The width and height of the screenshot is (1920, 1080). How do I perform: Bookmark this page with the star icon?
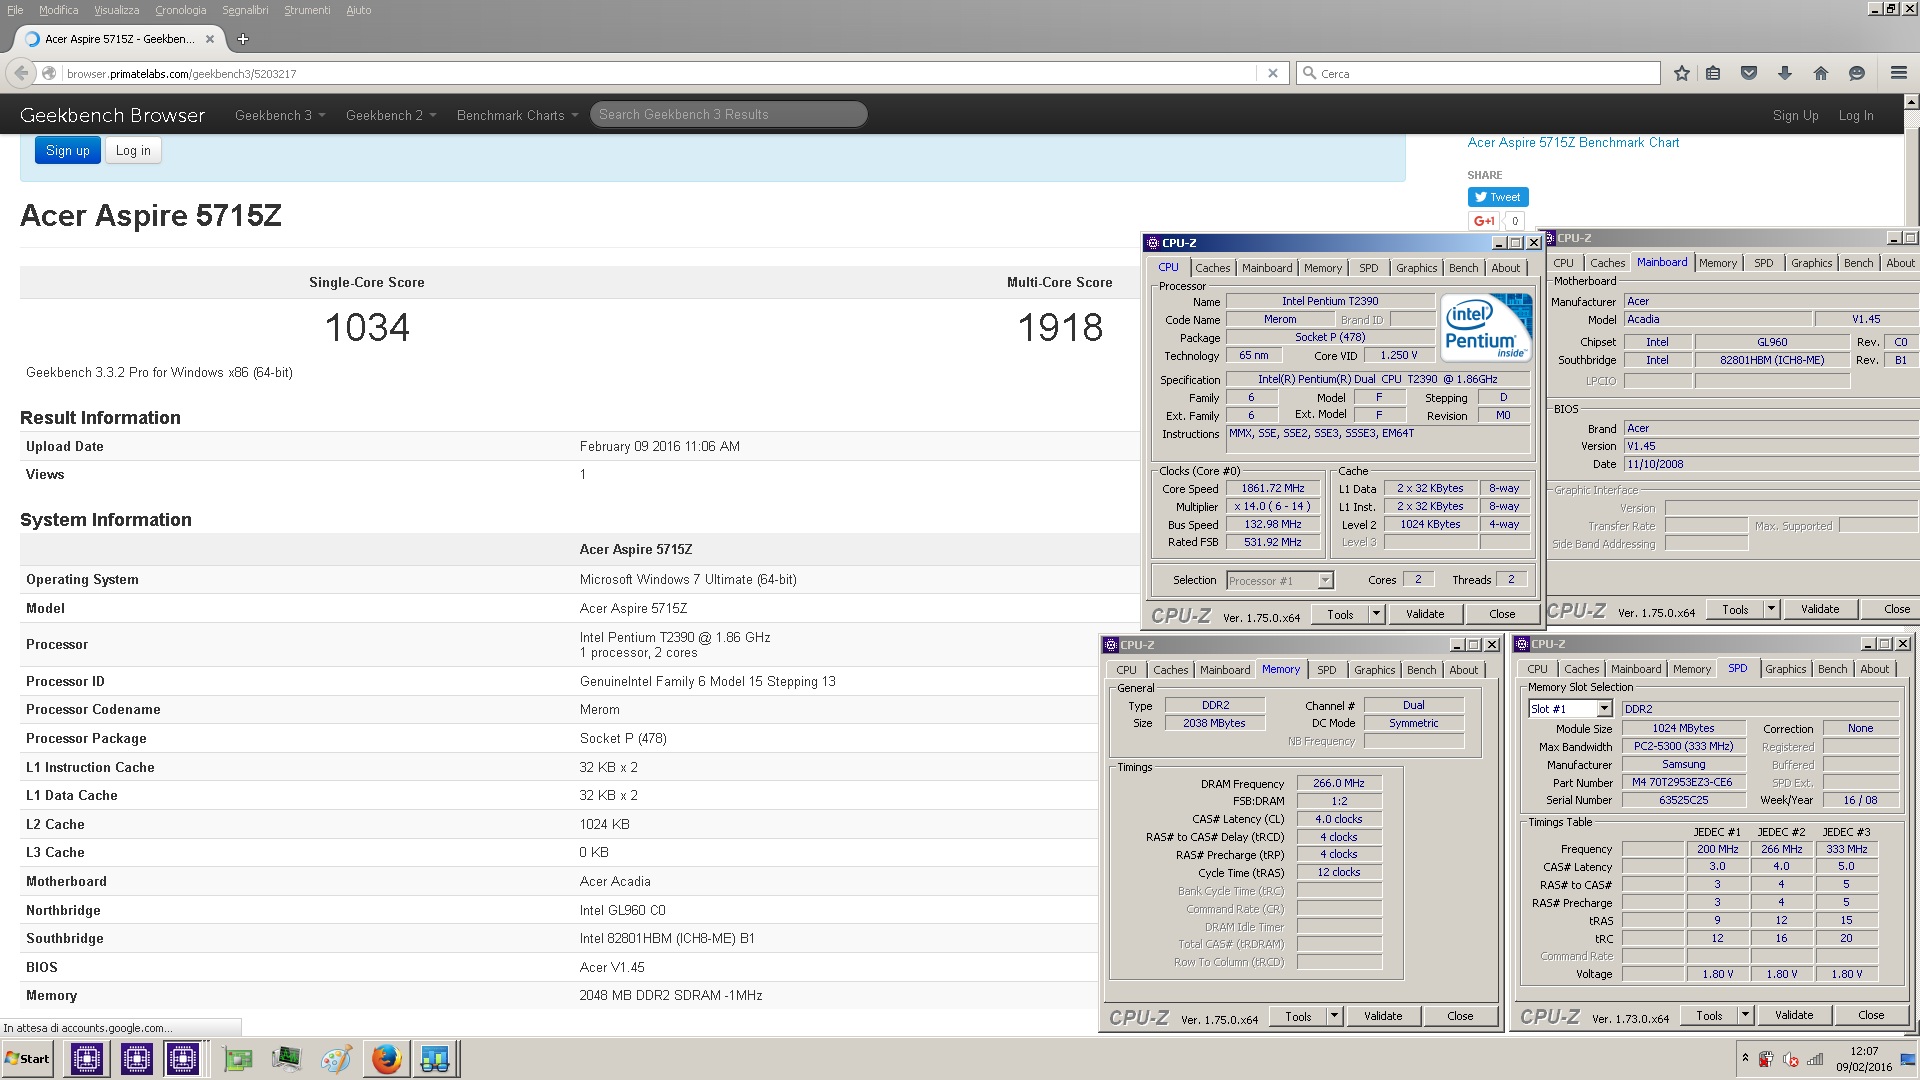[1682, 73]
